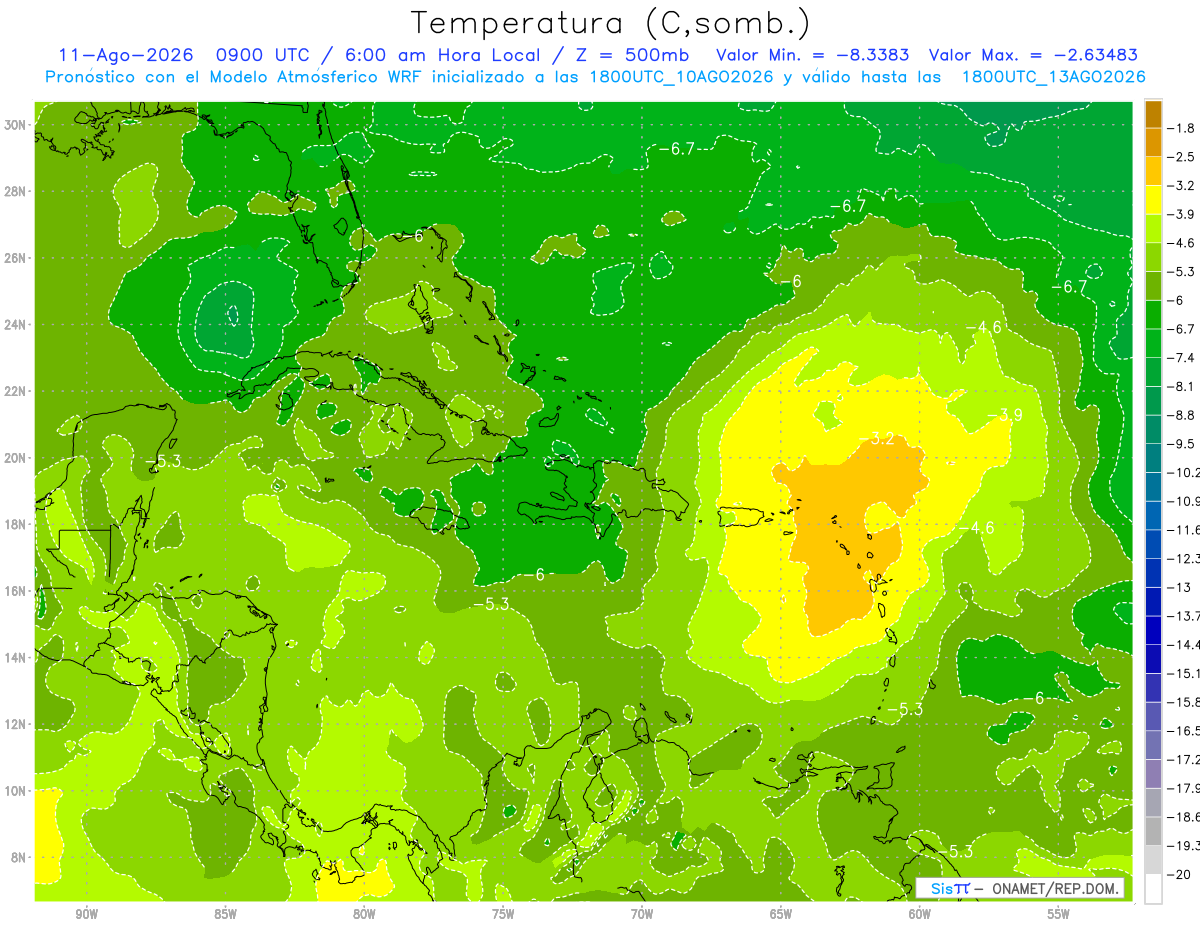
Task: Click the "20N" latitude axis label
Action: coord(16,458)
